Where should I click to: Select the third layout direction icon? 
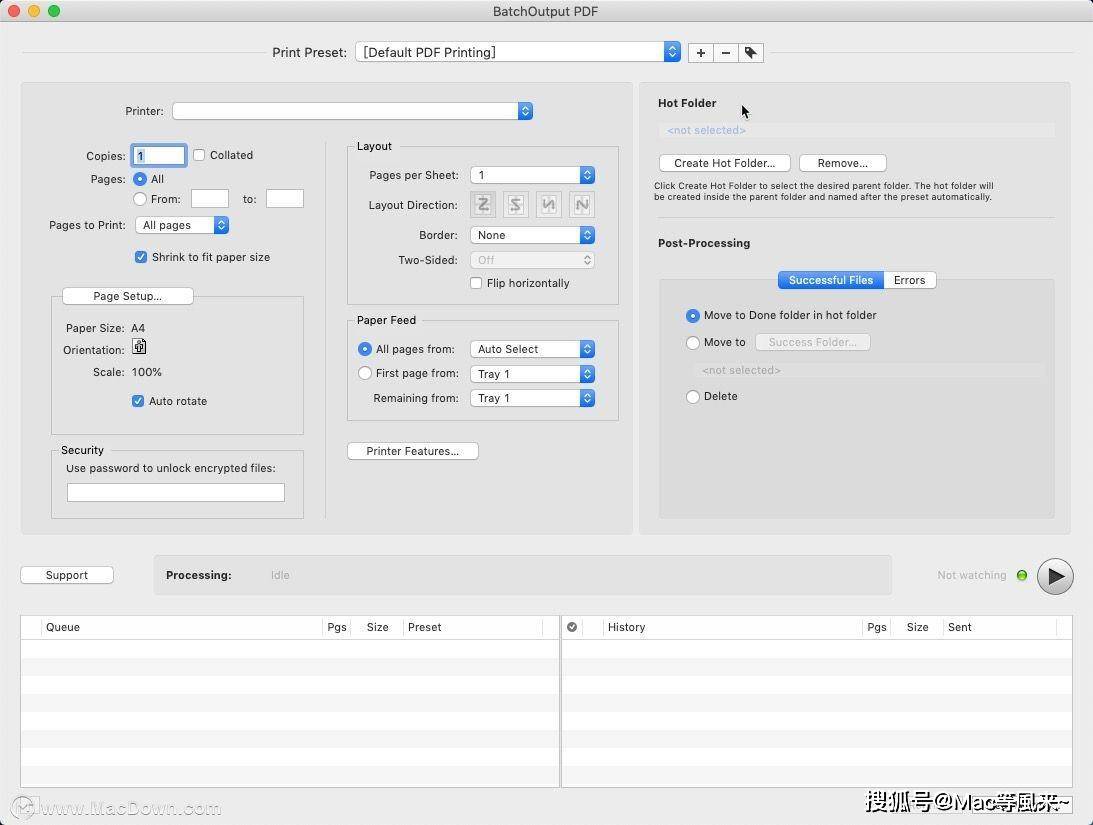(549, 205)
